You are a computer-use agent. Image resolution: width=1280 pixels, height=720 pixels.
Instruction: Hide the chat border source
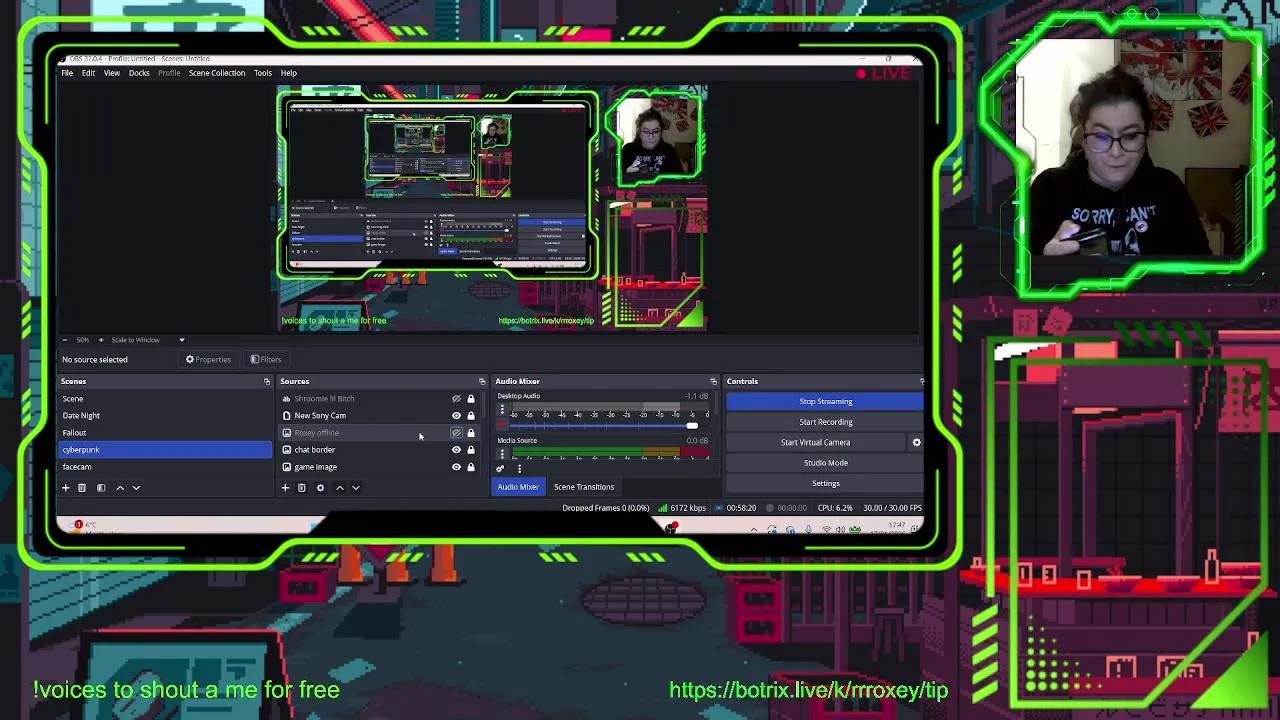click(456, 450)
